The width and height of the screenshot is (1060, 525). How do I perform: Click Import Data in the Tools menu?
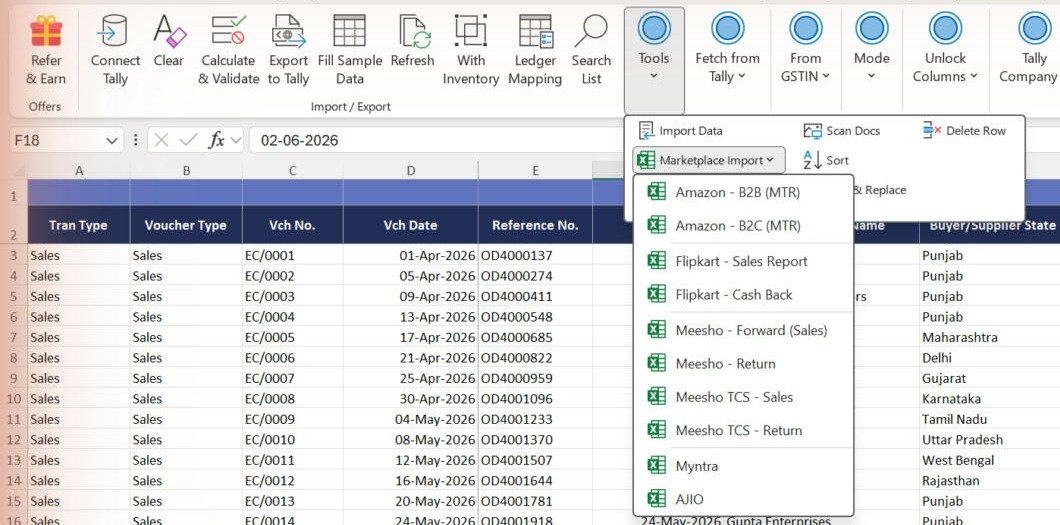681,131
